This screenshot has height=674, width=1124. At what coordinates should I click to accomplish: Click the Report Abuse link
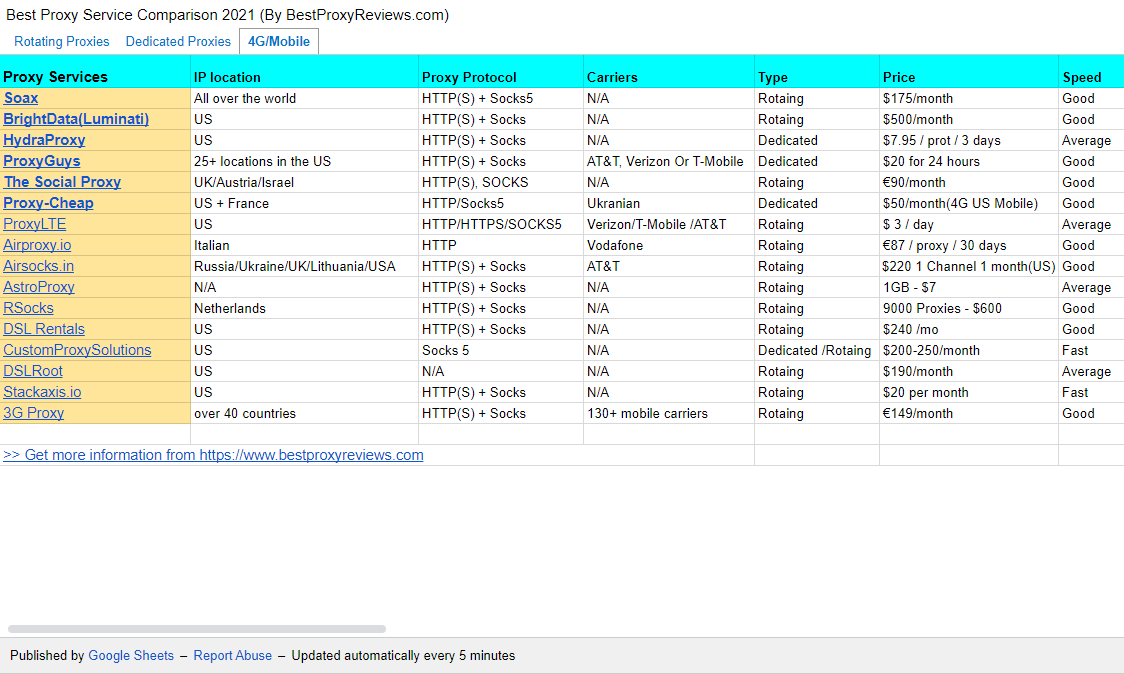[233, 656]
